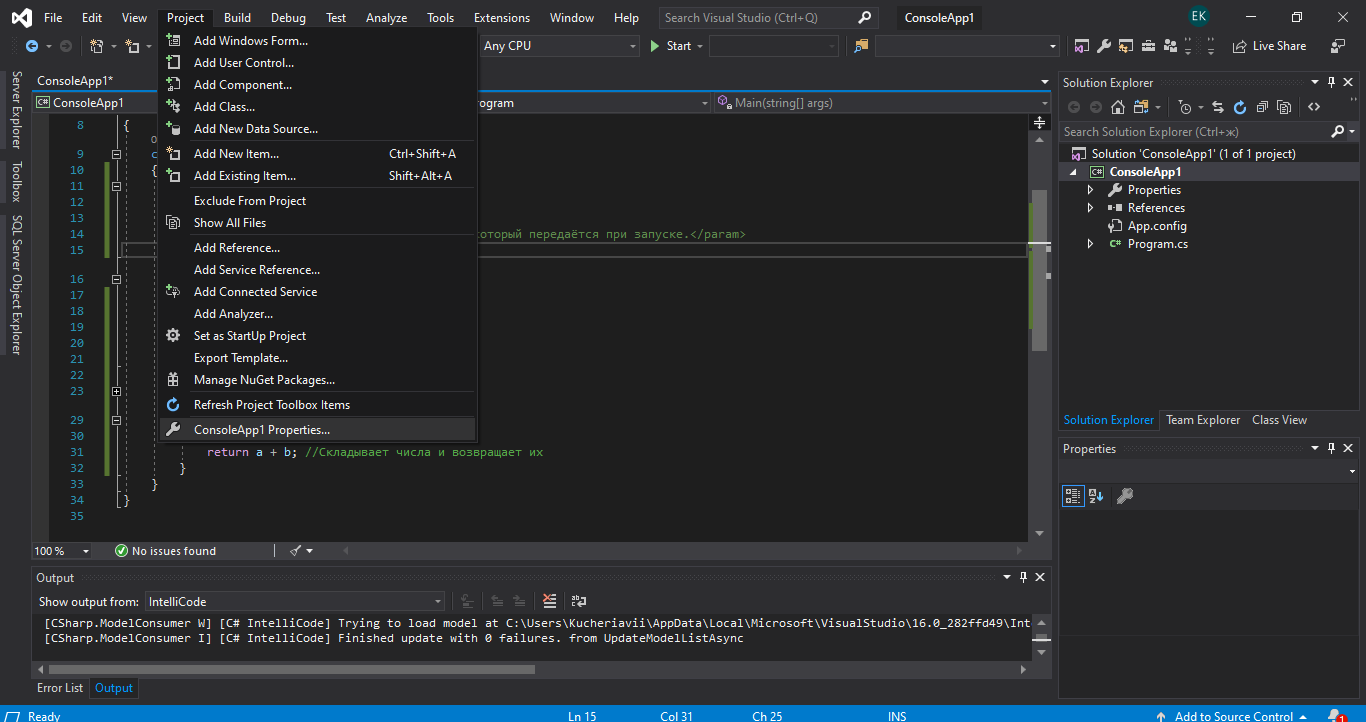Screen dimensions: 1366x722
Task: Collapse code block at line 9
Action: pos(116,154)
